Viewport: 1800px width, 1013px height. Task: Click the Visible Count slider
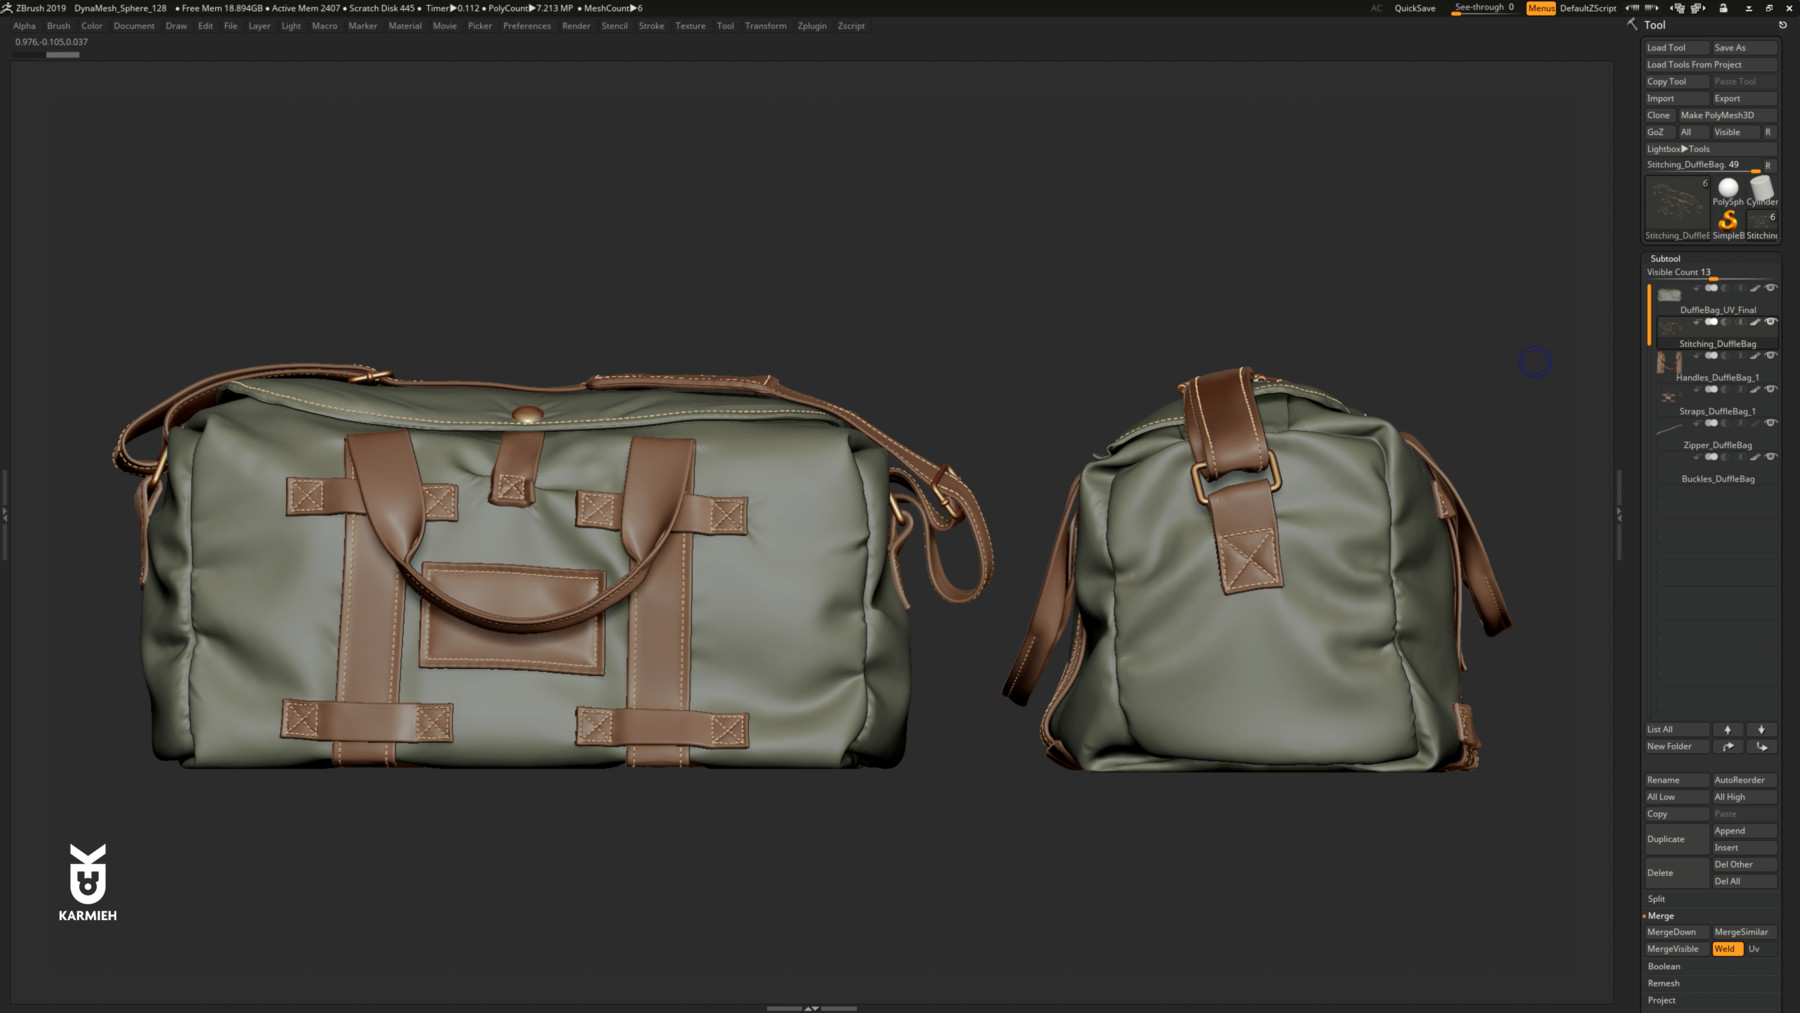[x=1711, y=273]
